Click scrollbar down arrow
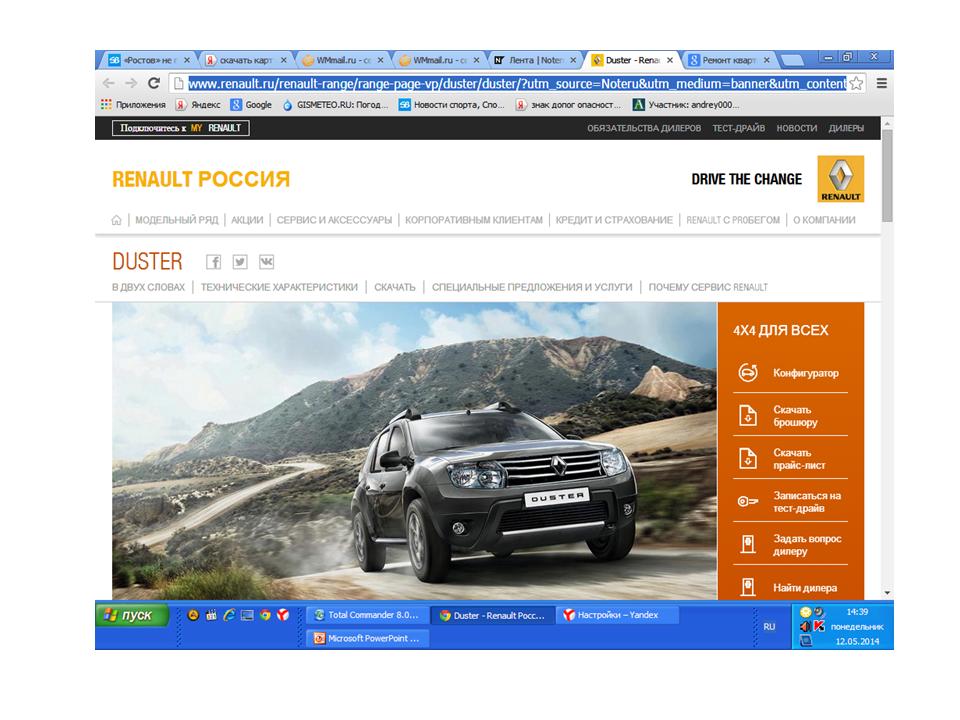Screen dimensions: 960x720 [887, 593]
